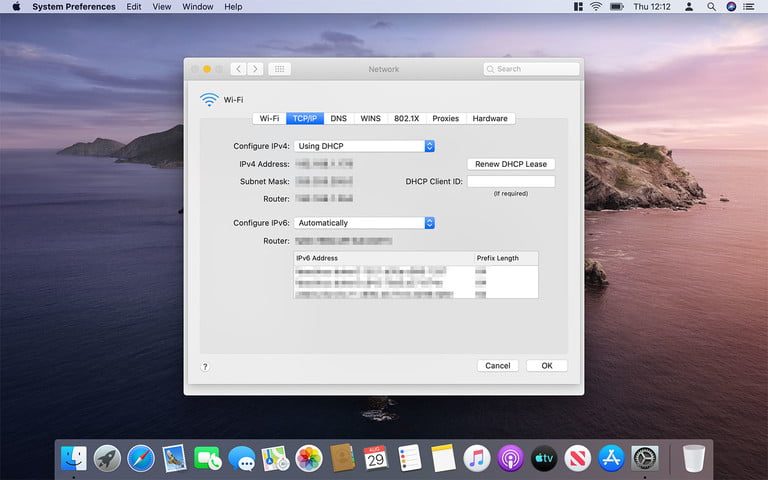Expand the Configure IPv4 dropdown
Viewport: 768px width, 480px height.
pos(364,146)
